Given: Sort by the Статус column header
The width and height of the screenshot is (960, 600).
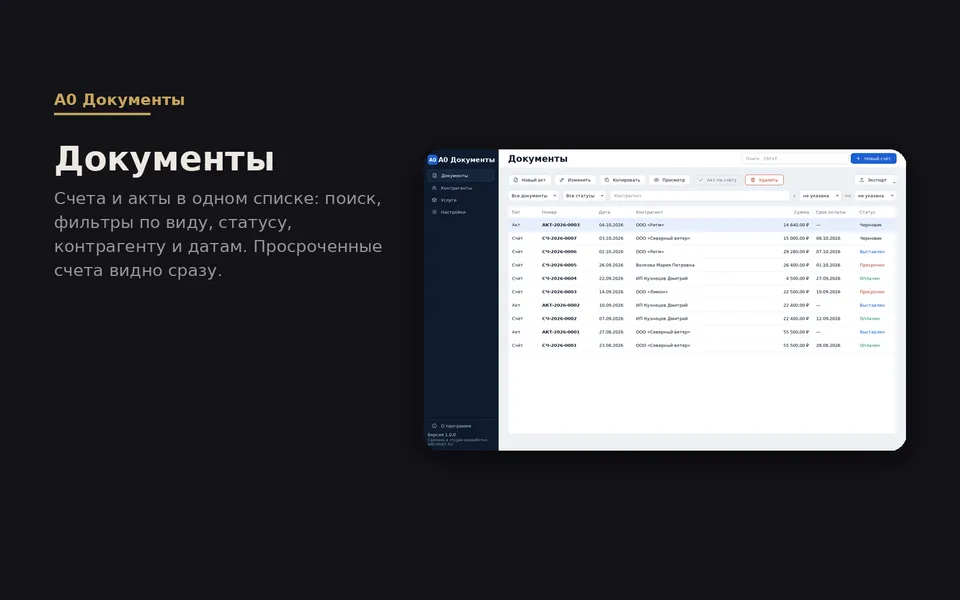Looking at the screenshot, I should tap(867, 212).
